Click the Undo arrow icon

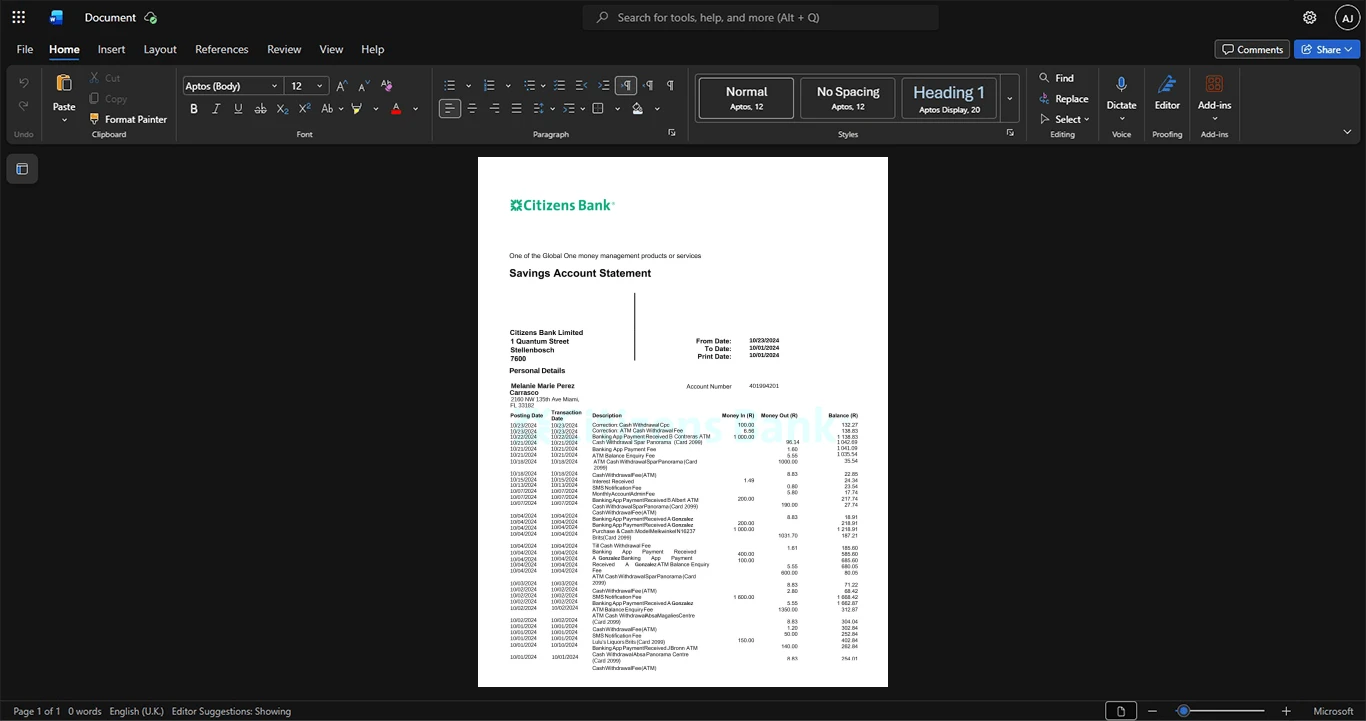(24, 83)
